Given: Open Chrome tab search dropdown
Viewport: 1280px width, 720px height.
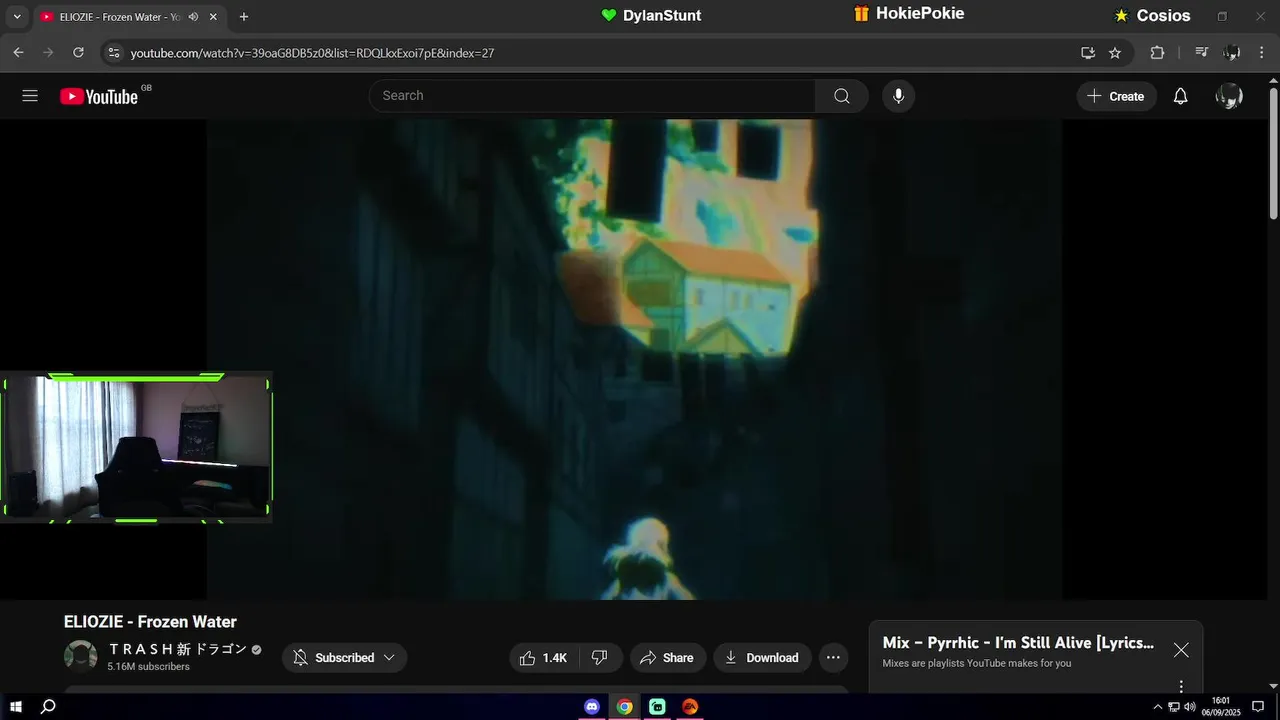Looking at the screenshot, I should tap(17, 17).
